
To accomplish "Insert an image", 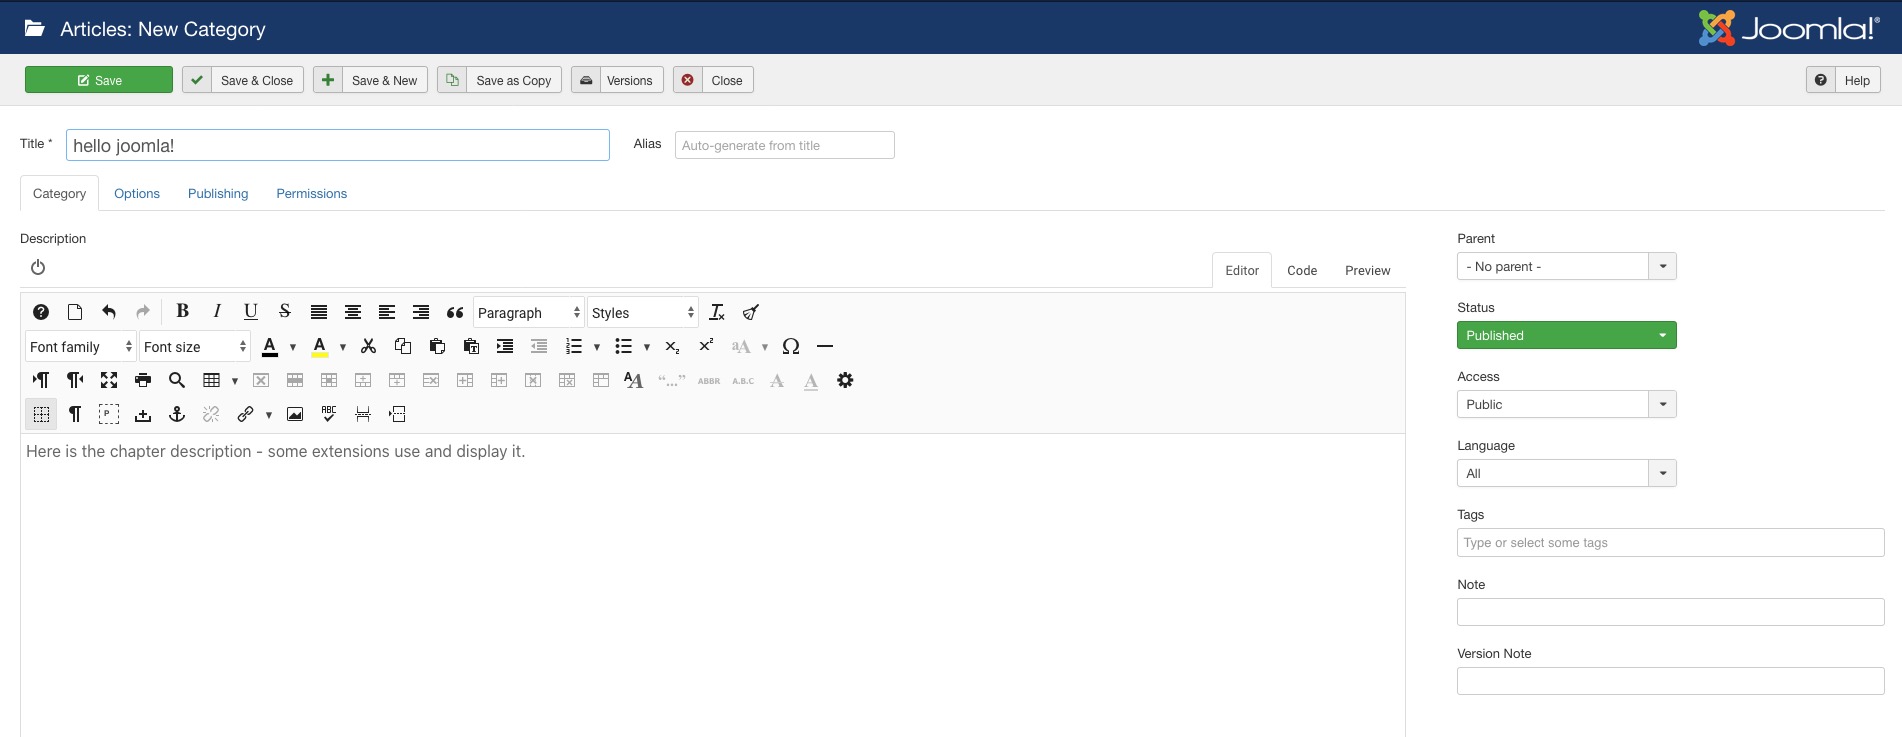I will (x=295, y=414).
